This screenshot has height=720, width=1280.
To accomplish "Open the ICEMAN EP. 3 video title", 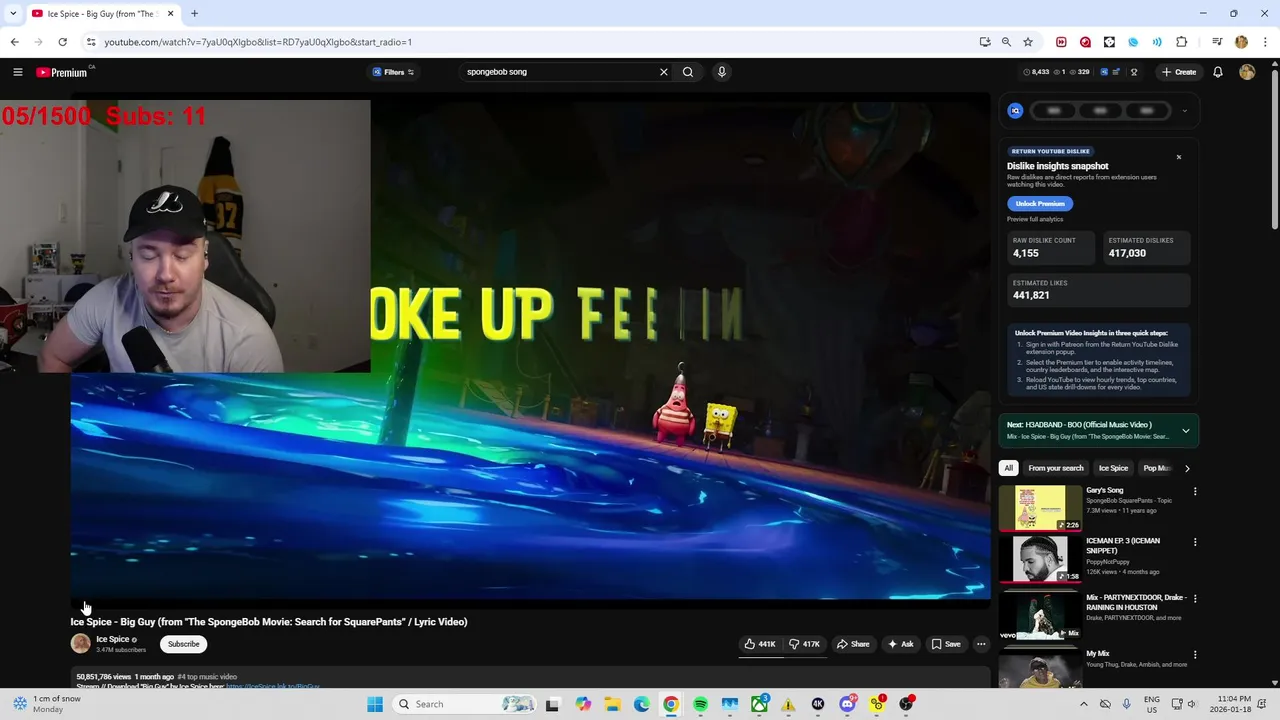I will [1123, 546].
